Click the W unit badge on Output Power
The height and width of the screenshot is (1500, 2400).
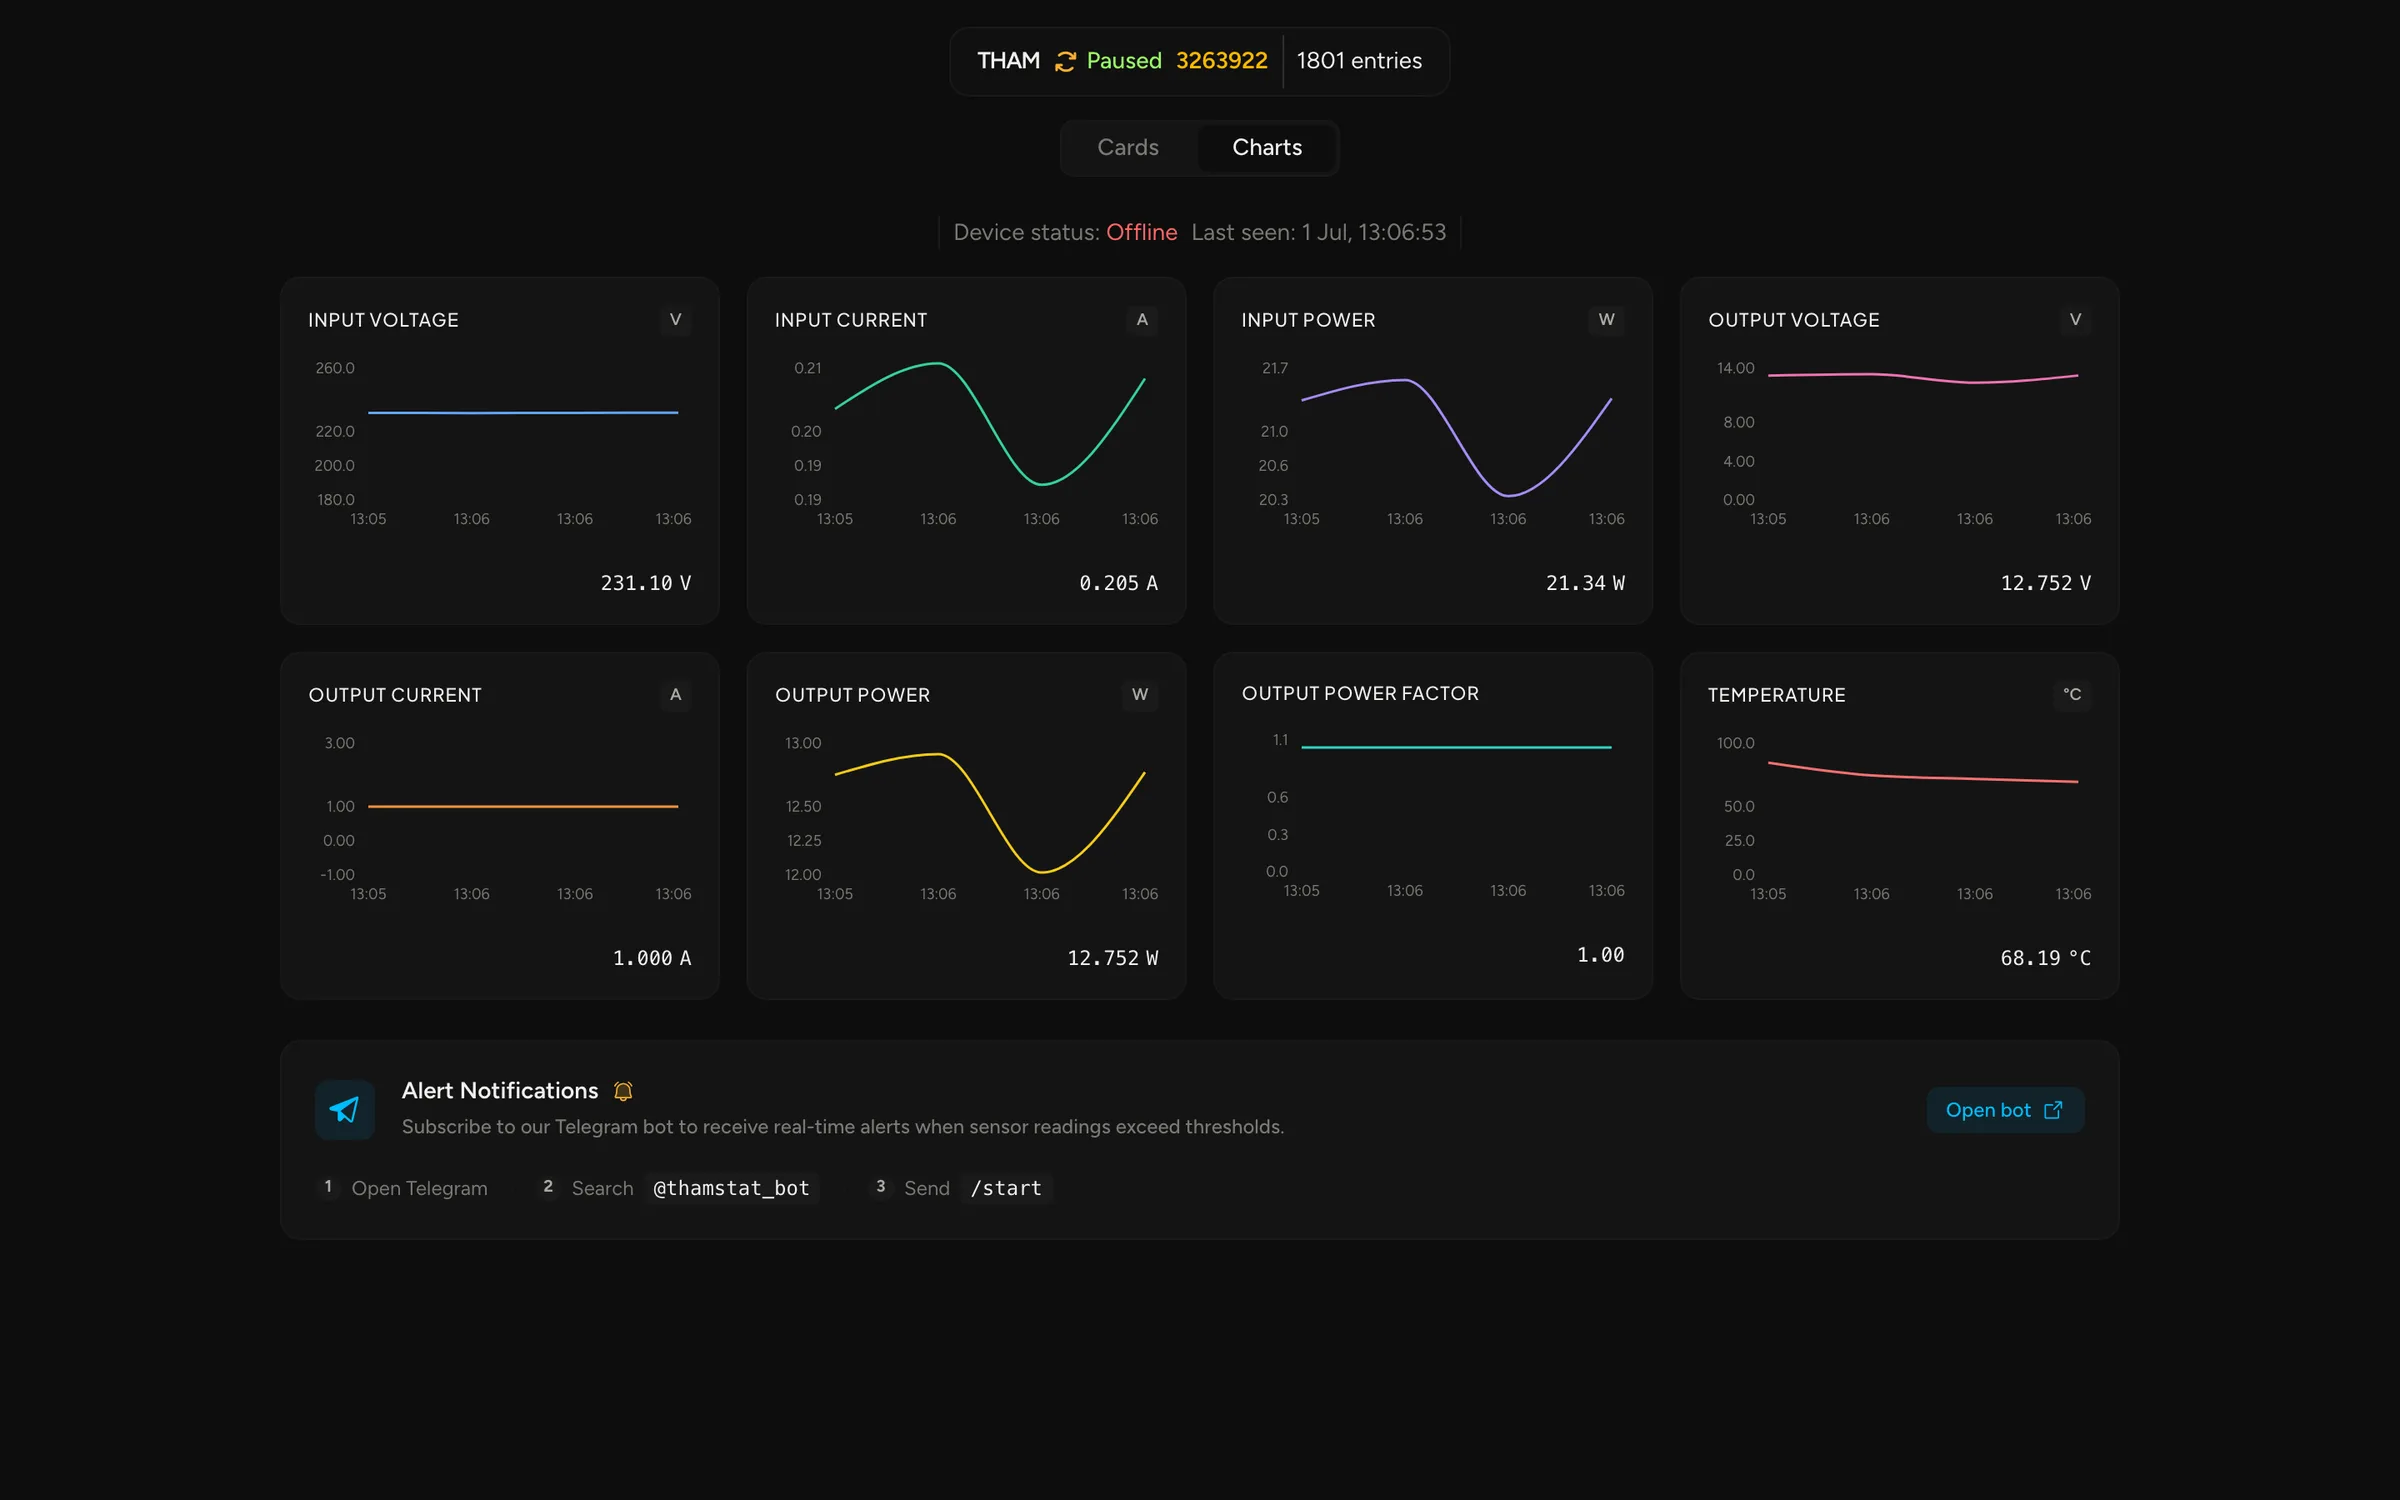coord(1140,695)
